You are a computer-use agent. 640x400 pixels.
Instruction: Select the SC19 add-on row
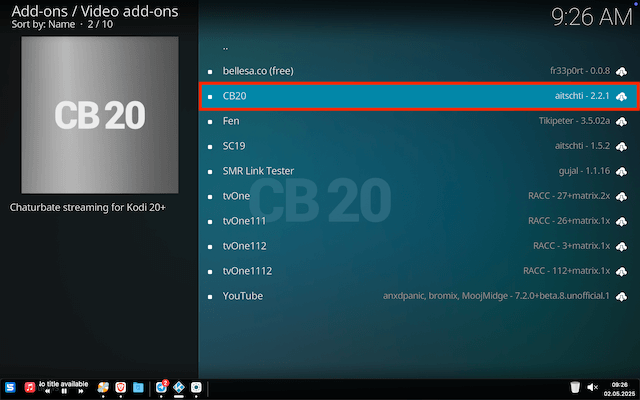click(419, 146)
